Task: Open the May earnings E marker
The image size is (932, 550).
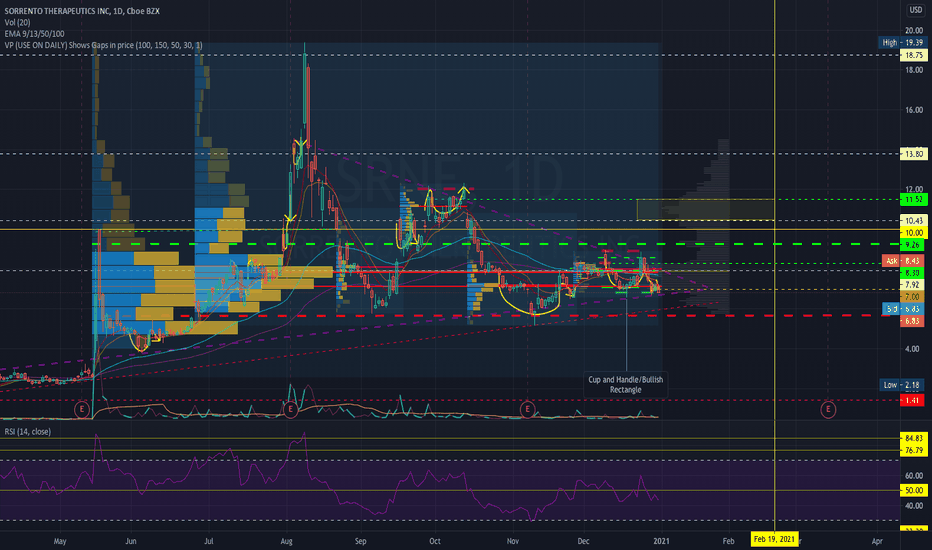Action: point(81,409)
